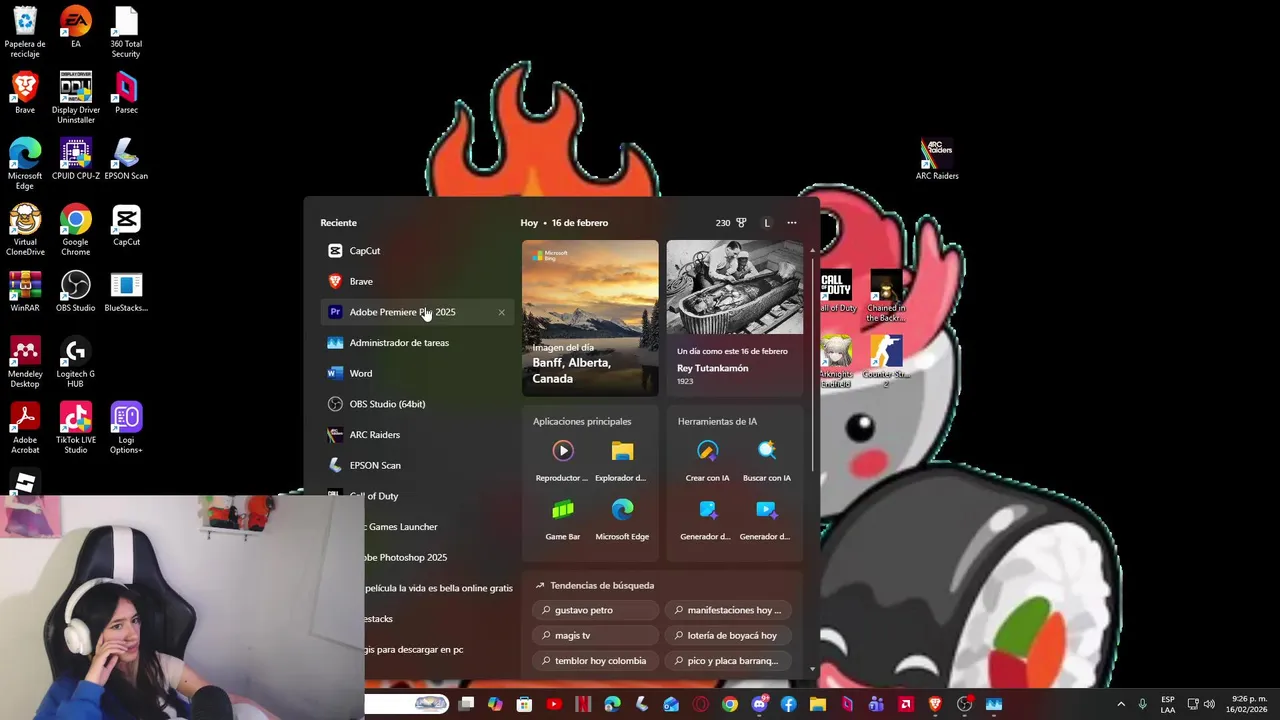
Task: Open Netflix taskbar icon
Action: 583,704
